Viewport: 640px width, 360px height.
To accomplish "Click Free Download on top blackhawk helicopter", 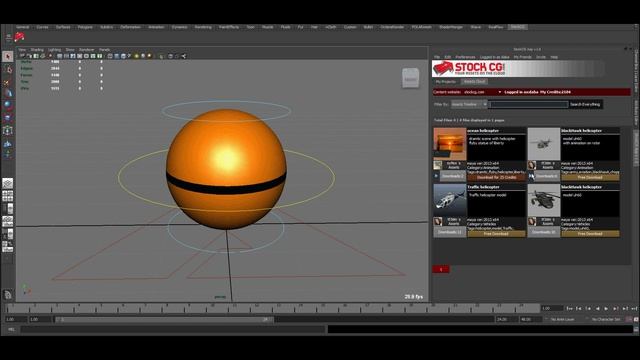I will point(590,178).
